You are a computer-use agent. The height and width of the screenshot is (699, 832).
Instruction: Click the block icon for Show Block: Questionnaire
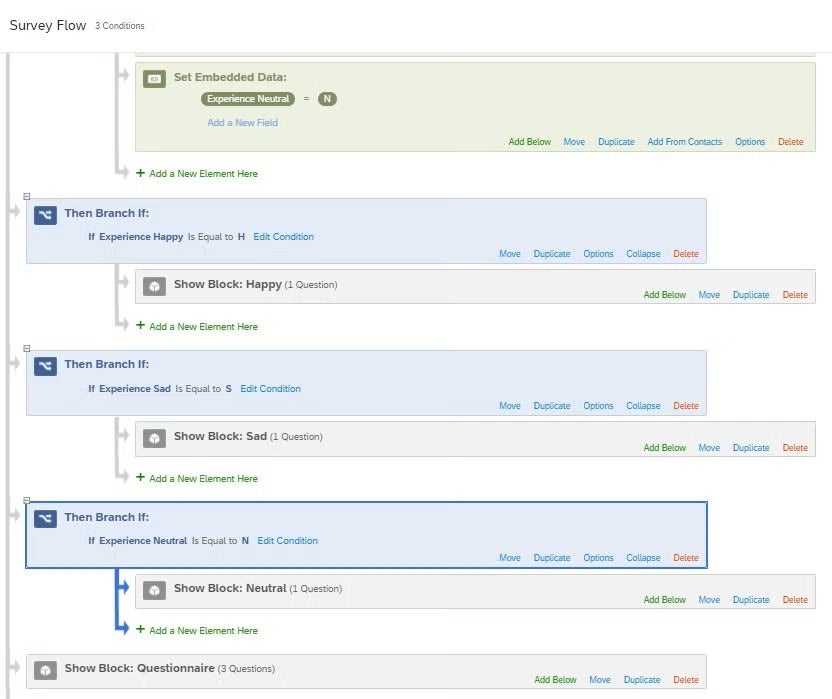click(x=45, y=670)
